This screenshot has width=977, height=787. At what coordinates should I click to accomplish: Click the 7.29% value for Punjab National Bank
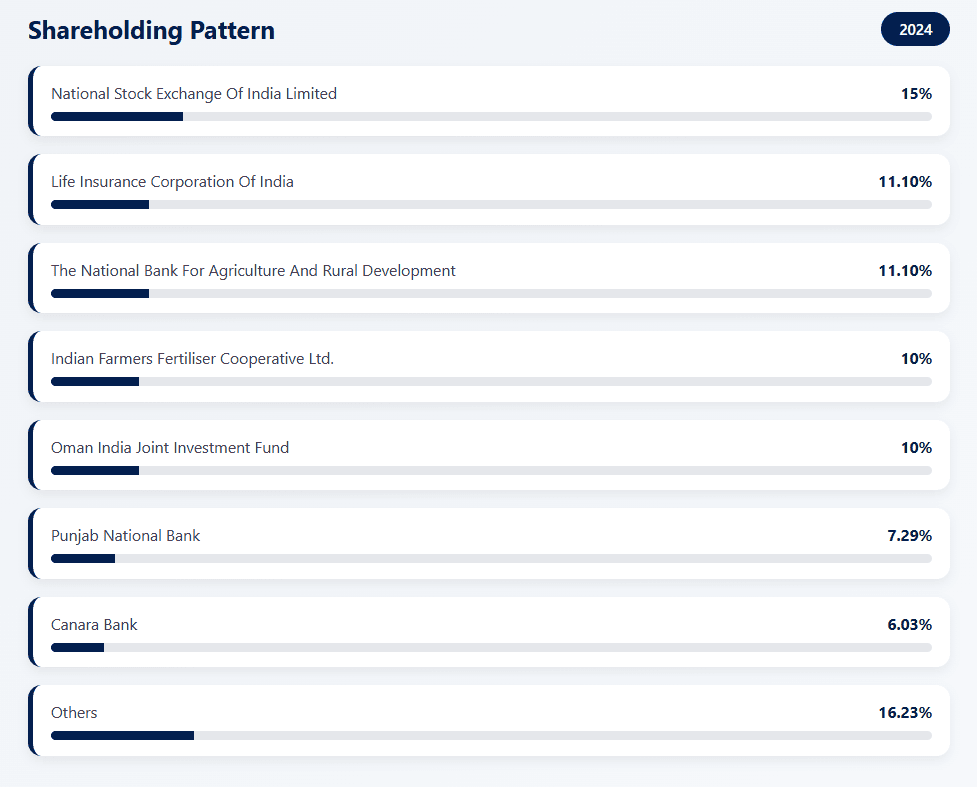pos(909,536)
